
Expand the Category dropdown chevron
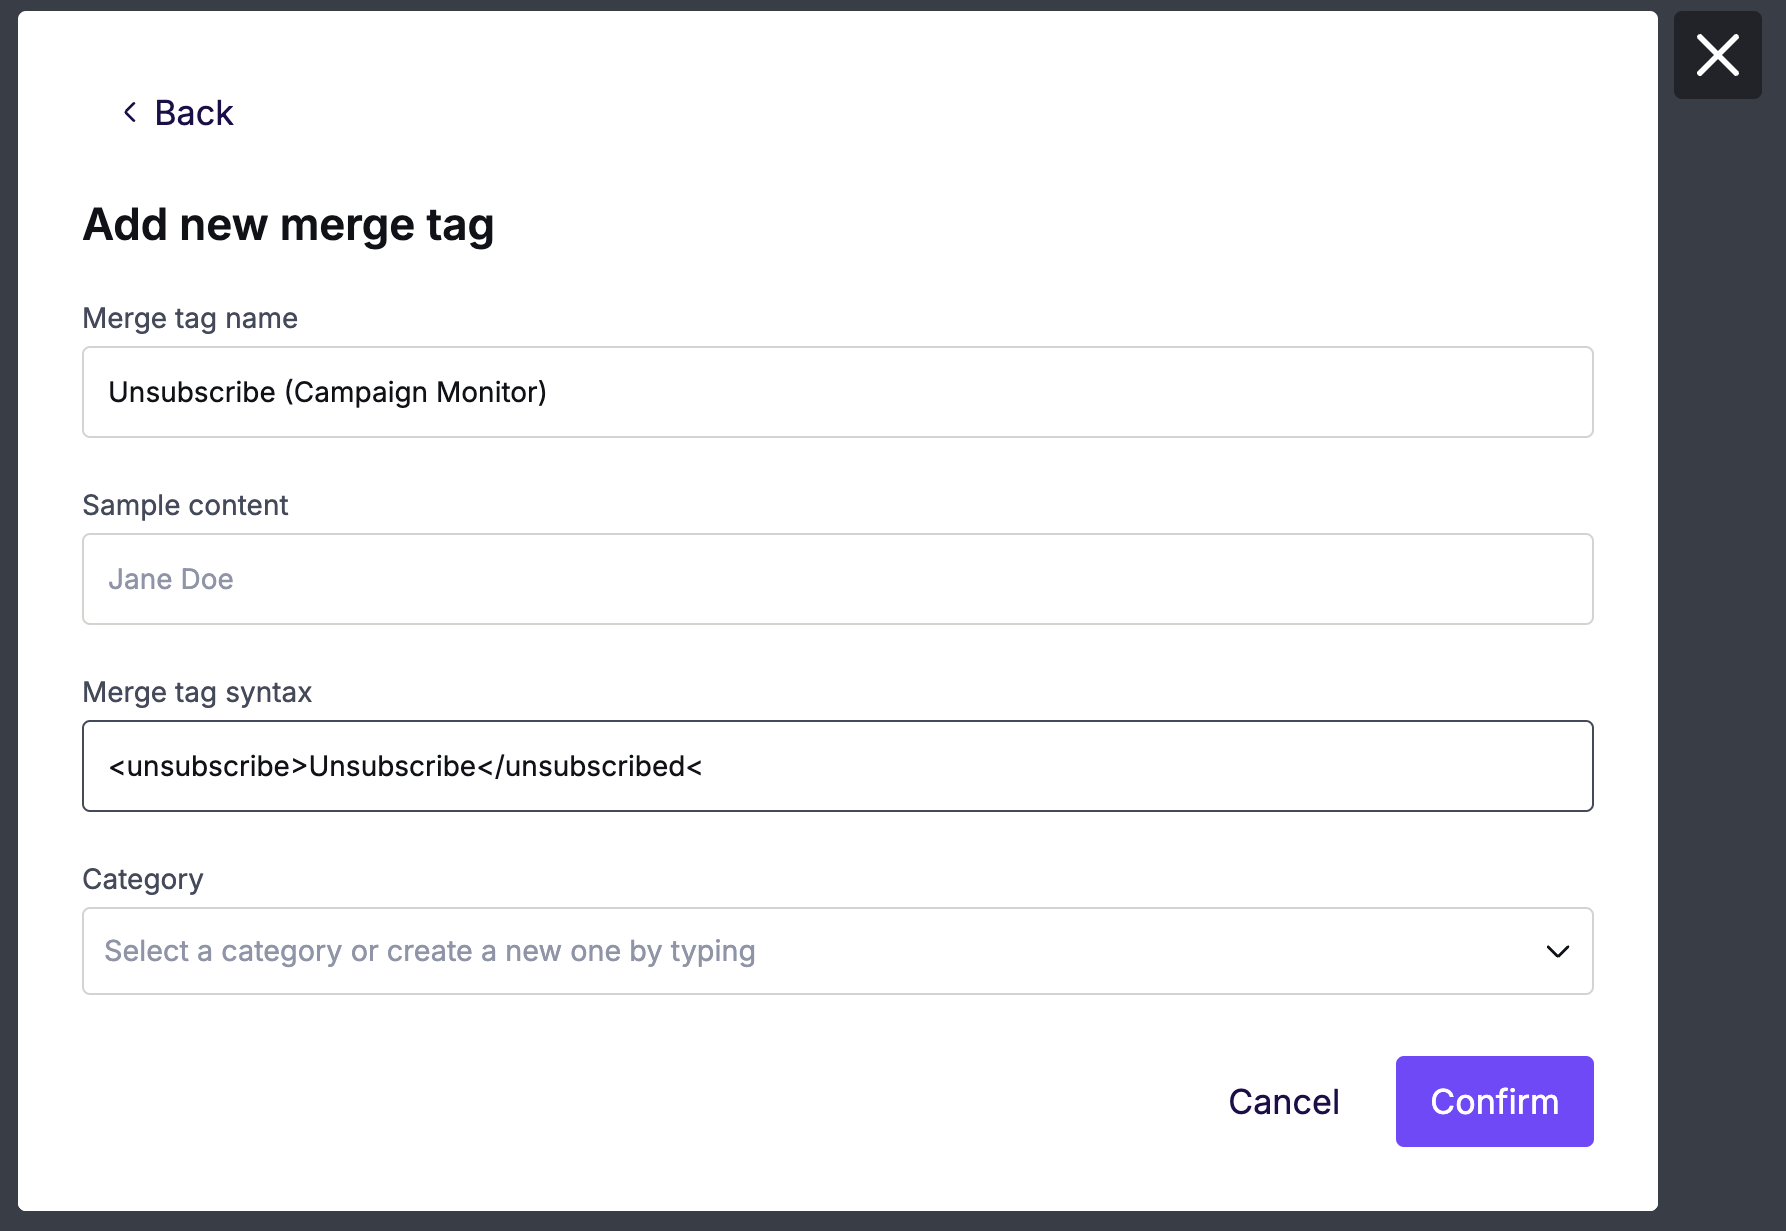tap(1557, 951)
